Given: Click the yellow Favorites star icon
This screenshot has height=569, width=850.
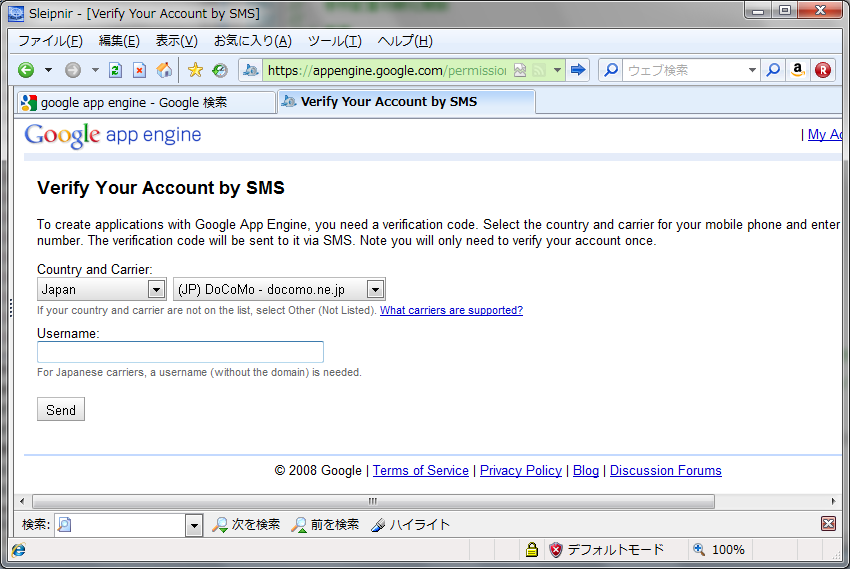Looking at the screenshot, I should pyautogui.click(x=195, y=70).
